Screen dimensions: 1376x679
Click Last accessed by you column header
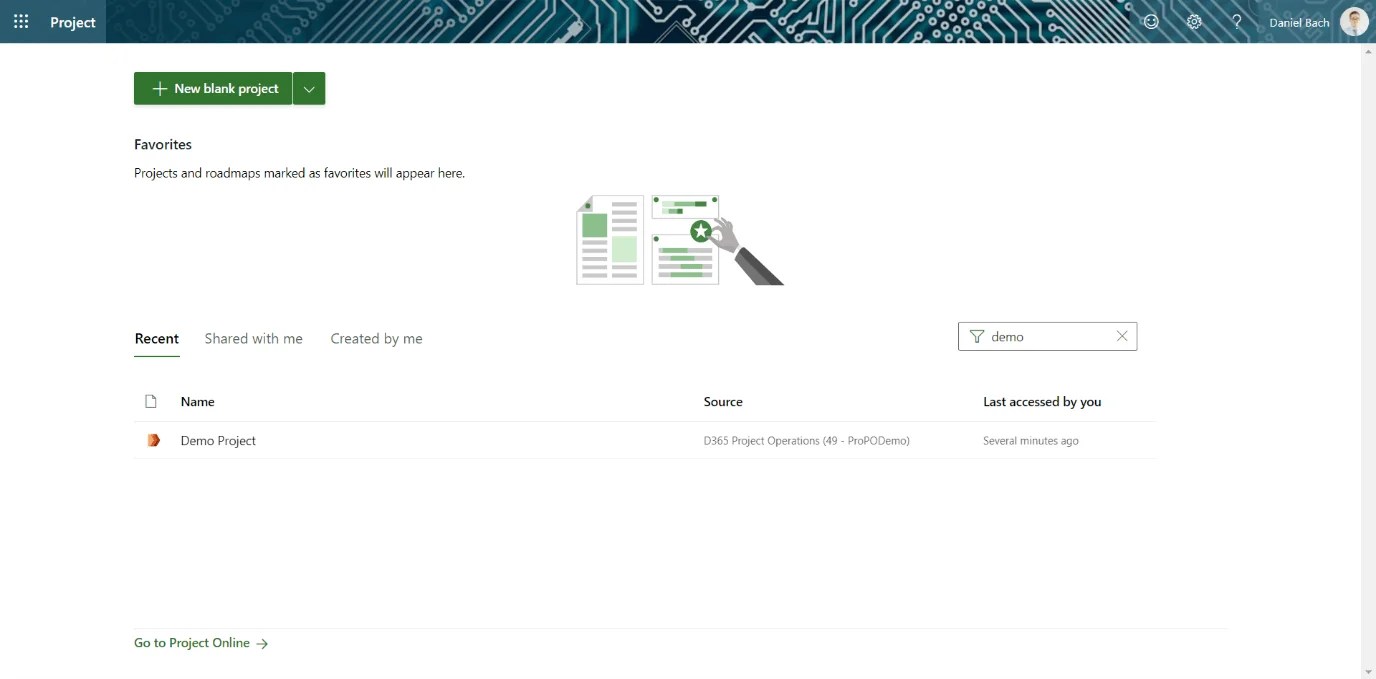pyautogui.click(x=1042, y=402)
